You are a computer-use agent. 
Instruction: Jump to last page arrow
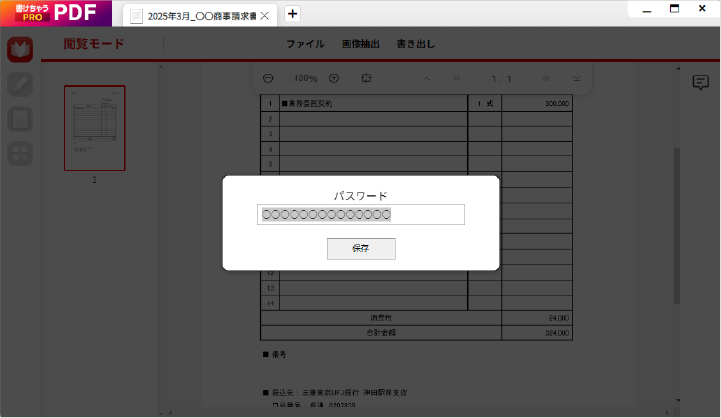(x=576, y=79)
